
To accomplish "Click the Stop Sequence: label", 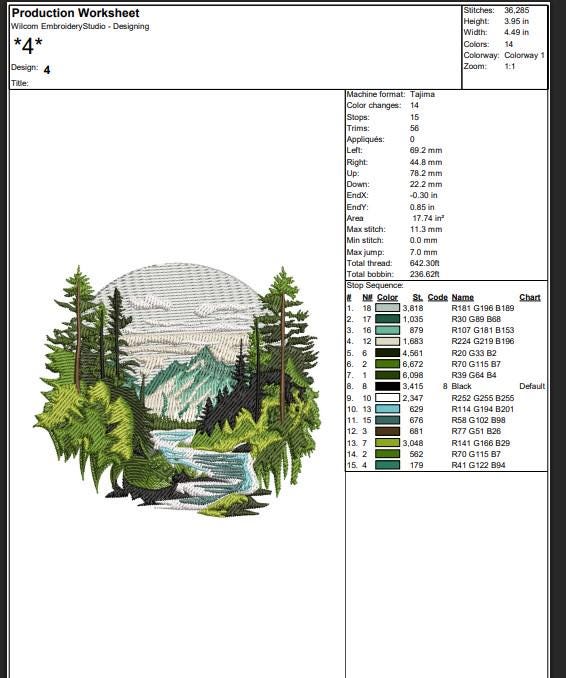I will point(375,285).
